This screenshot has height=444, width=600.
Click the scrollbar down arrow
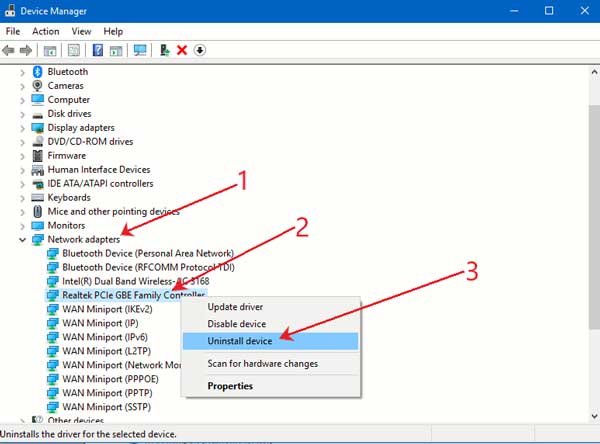594,416
